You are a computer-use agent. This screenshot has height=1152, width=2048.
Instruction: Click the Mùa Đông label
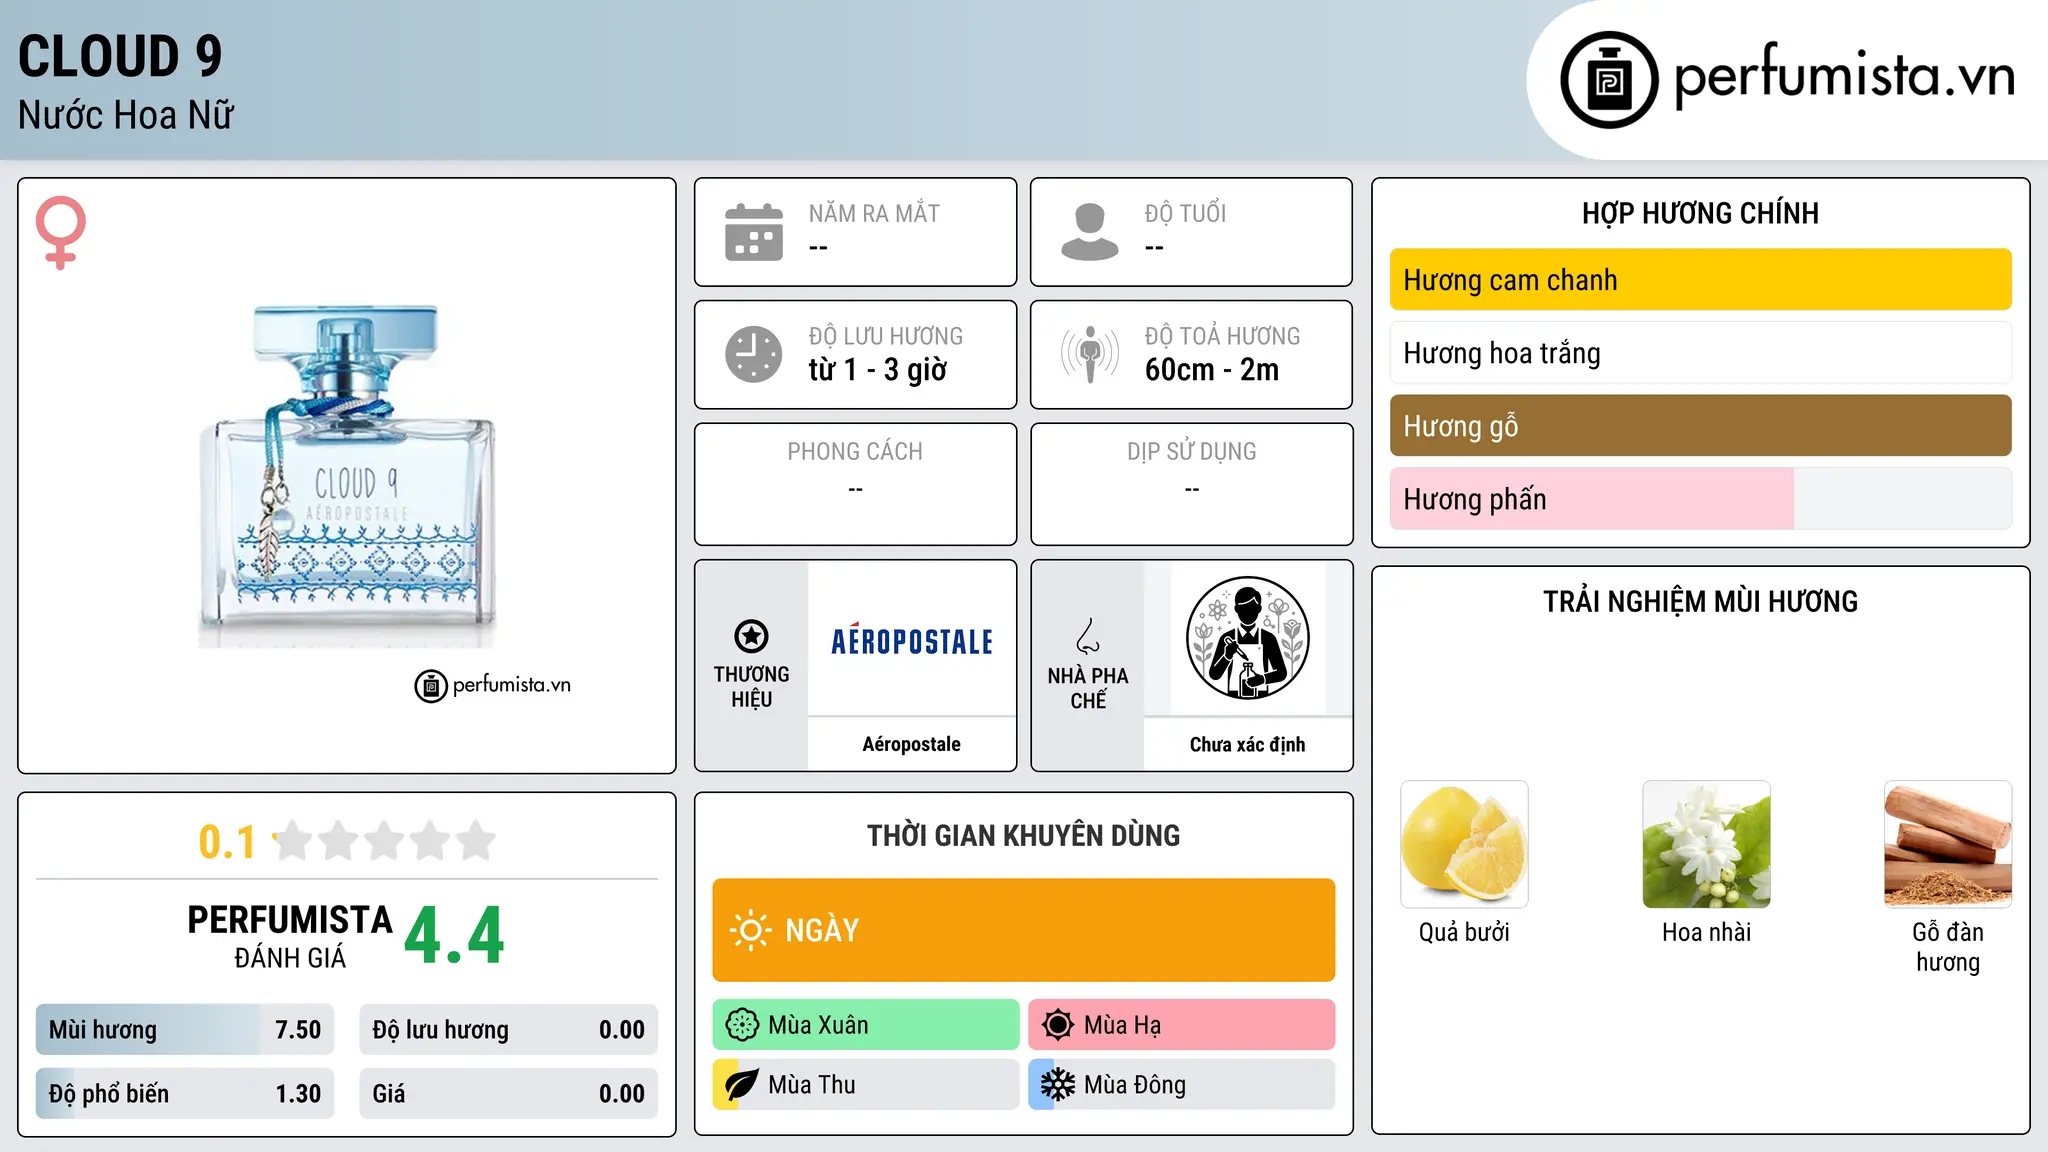(x=1135, y=1085)
